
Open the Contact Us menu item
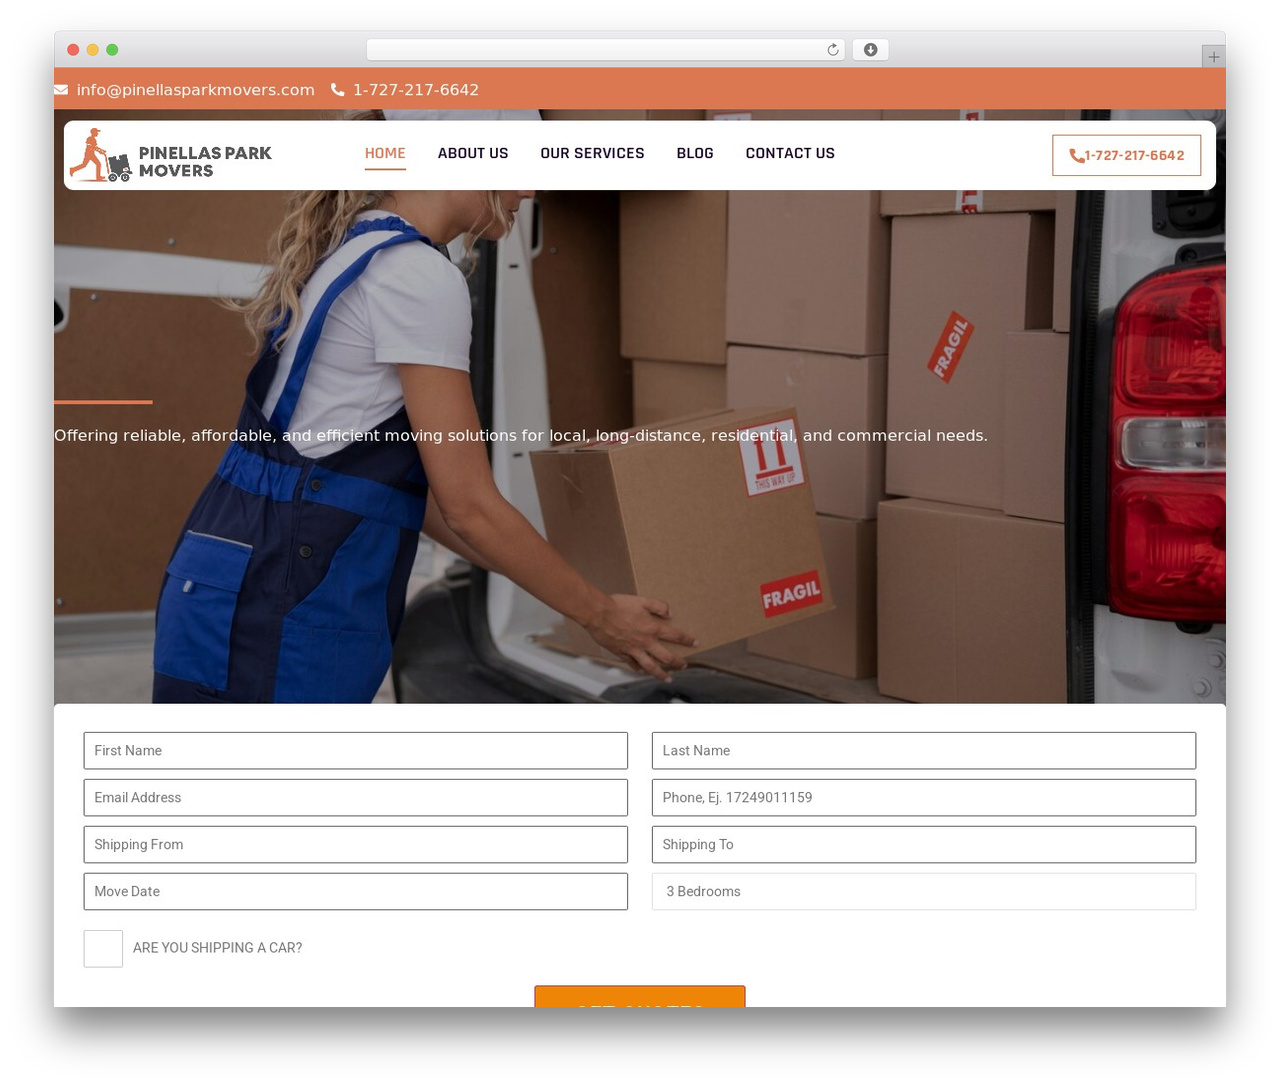790,153
